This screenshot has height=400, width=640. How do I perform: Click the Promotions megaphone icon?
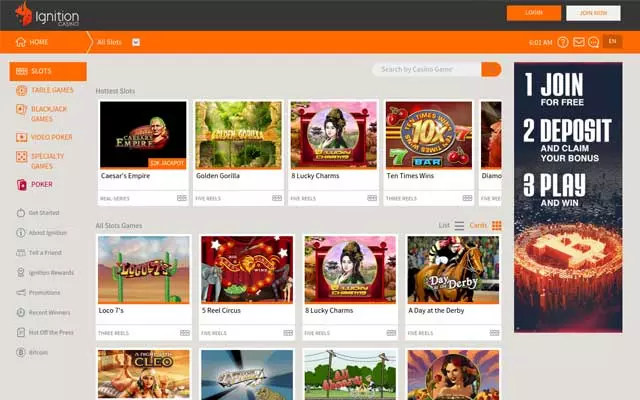(x=21, y=293)
